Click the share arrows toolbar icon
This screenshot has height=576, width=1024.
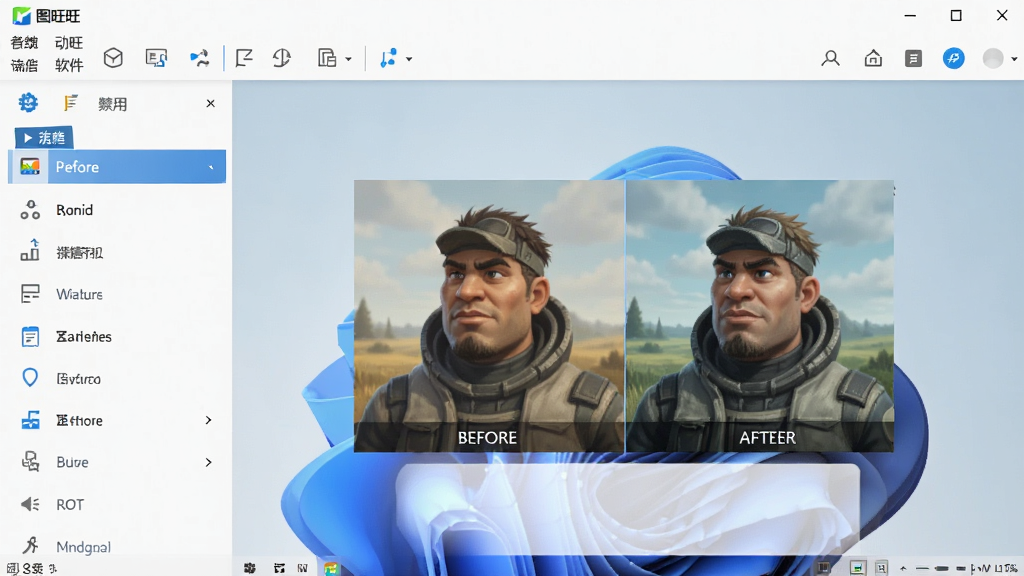point(199,58)
